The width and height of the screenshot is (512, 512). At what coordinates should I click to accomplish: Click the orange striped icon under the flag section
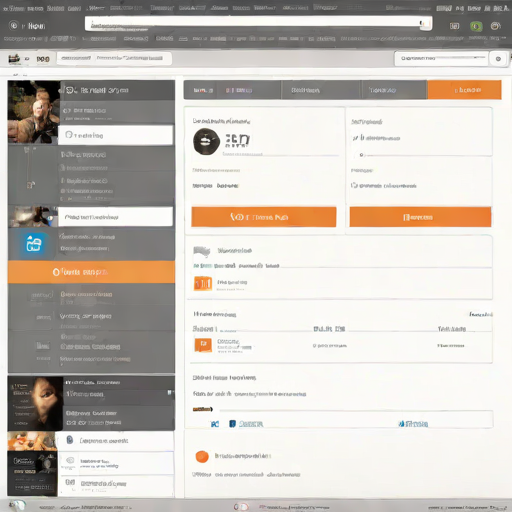coord(203,283)
